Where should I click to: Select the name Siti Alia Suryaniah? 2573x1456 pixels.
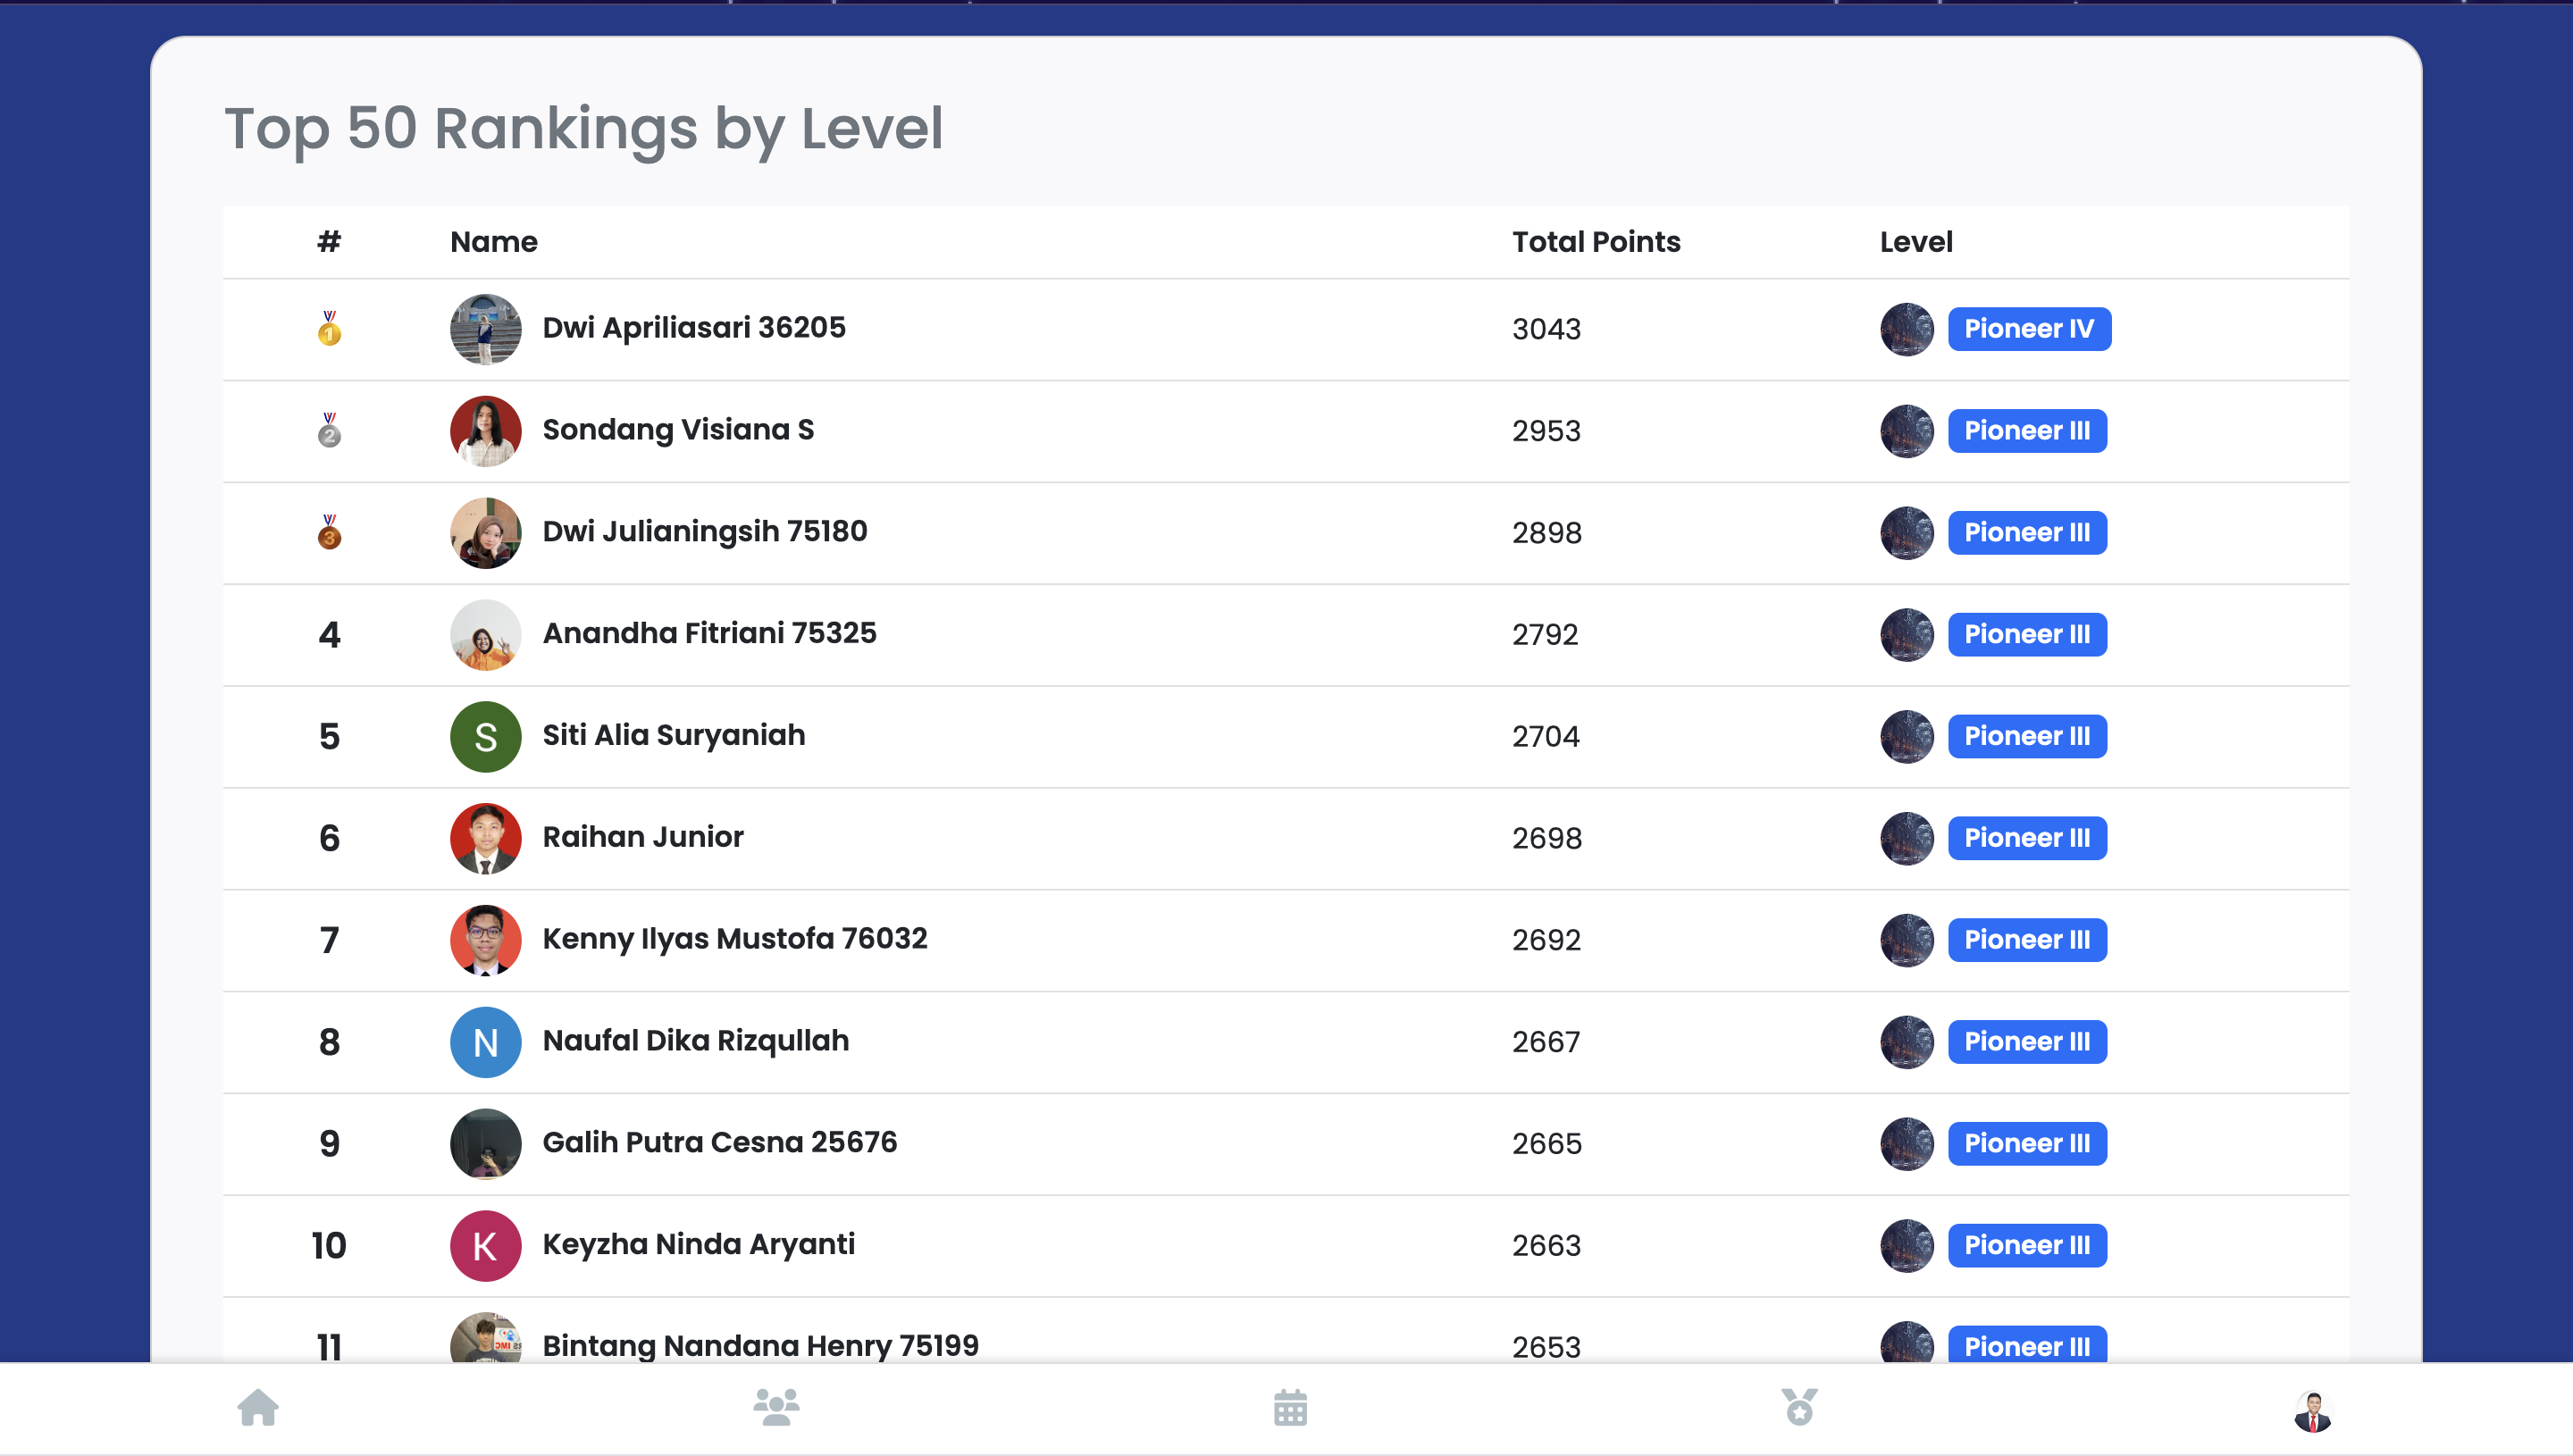click(x=674, y=736)
